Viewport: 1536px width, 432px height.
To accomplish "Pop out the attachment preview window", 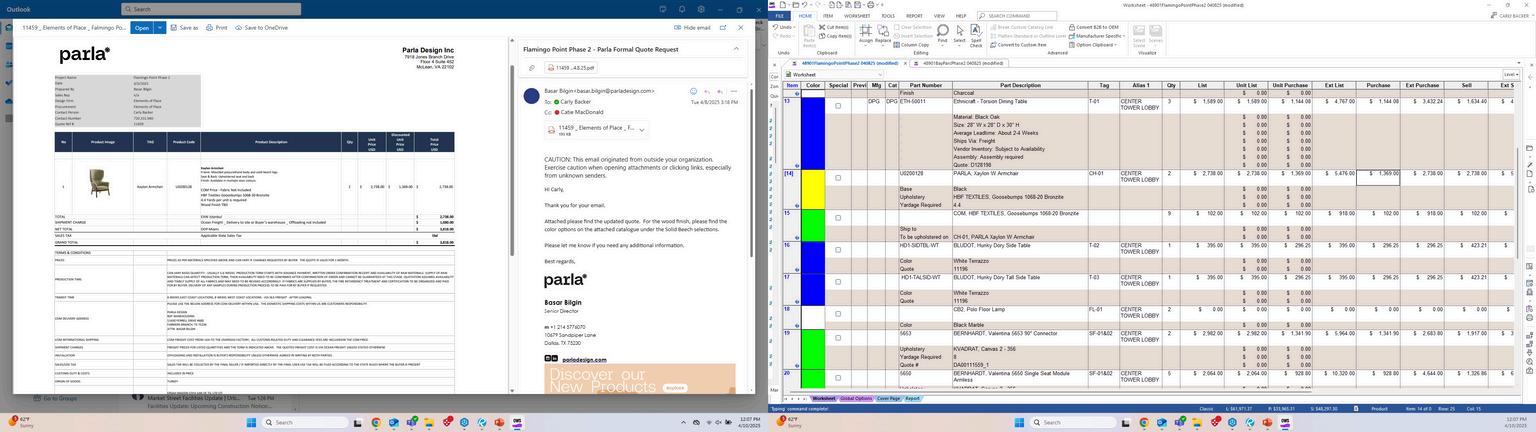I will (723, 28).
